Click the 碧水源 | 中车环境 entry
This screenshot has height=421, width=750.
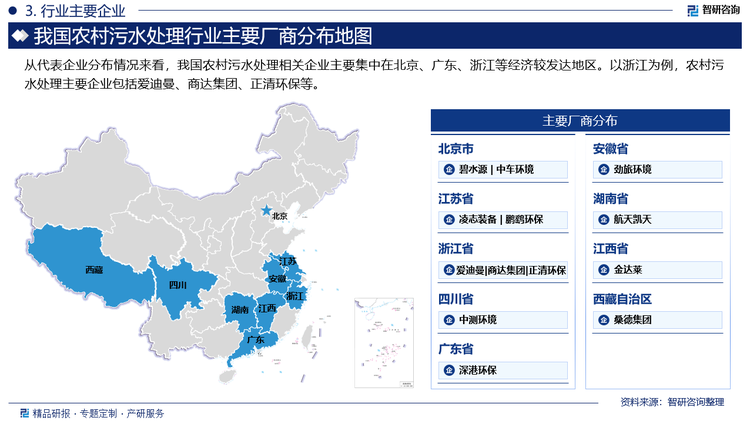pyautogui.click(x=503, y=169)
